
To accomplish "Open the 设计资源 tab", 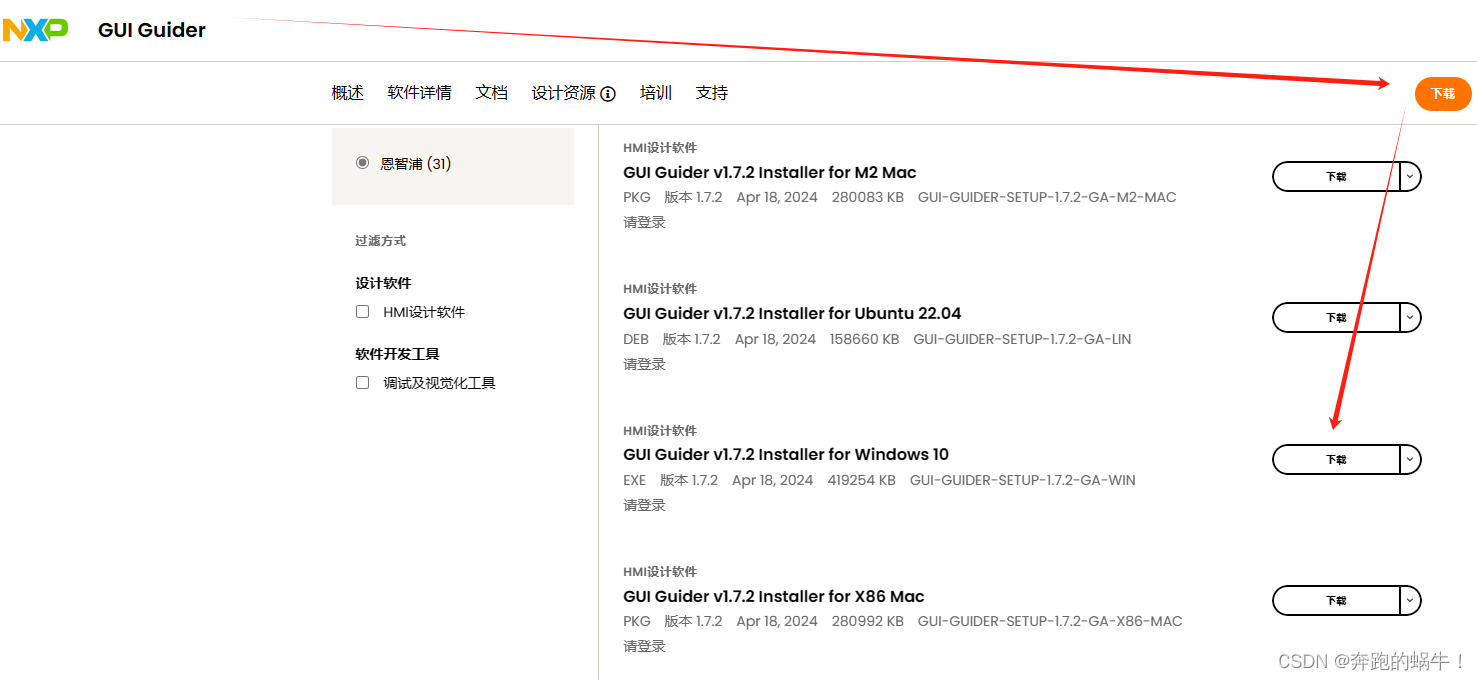I will [564, 93].
